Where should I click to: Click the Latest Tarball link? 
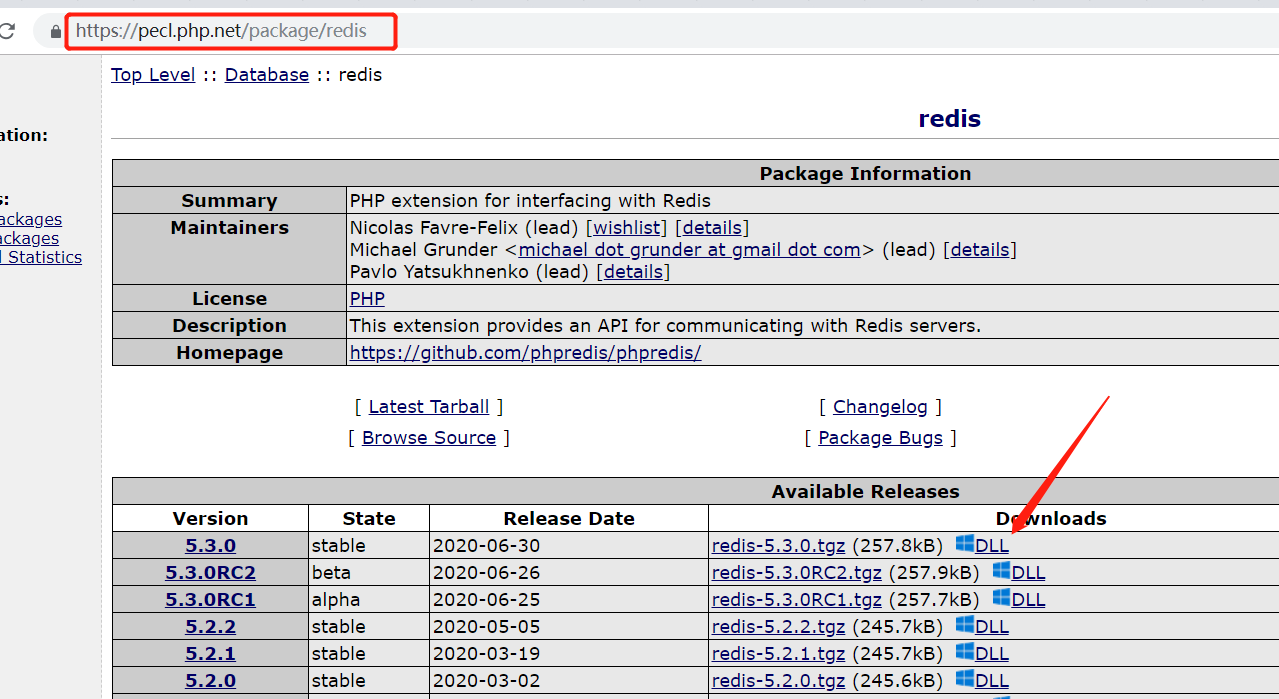[429, 407]
